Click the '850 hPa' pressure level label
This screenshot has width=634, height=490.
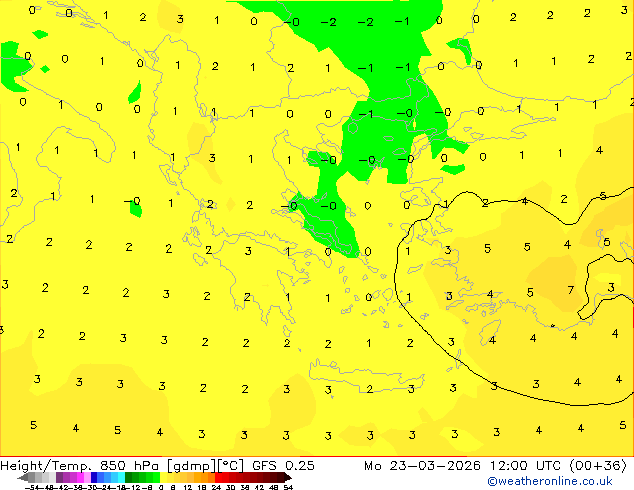click(129, 466)
